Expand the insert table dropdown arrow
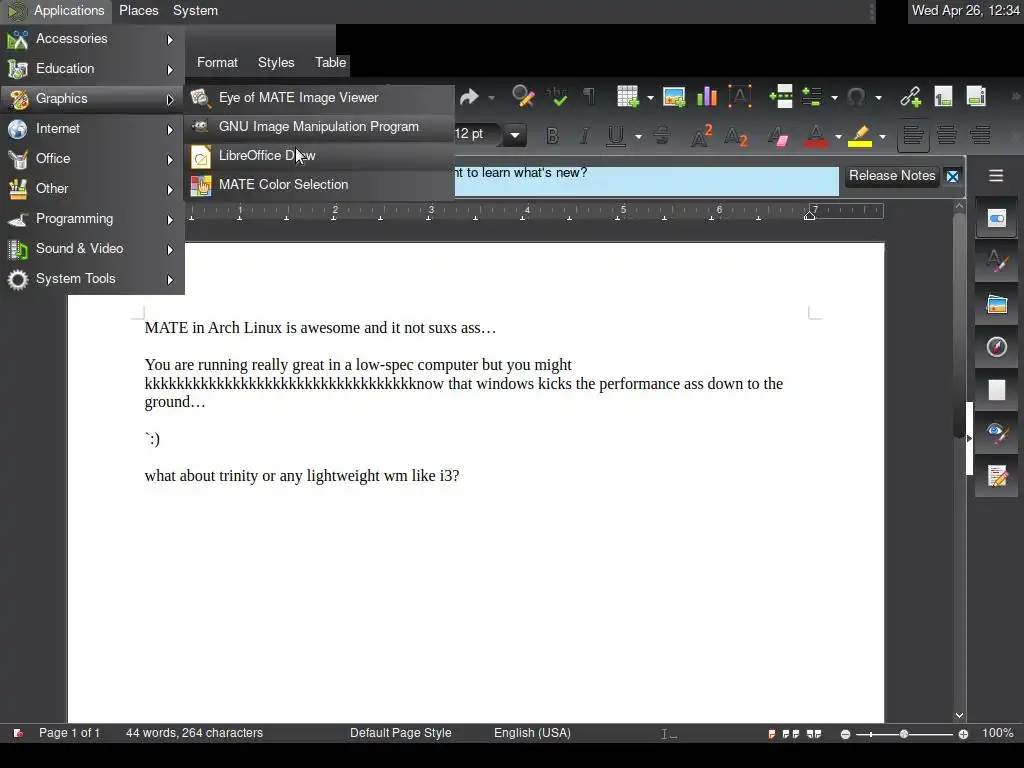The width and height of the screenshot is (1024, 768). [650, 98]
